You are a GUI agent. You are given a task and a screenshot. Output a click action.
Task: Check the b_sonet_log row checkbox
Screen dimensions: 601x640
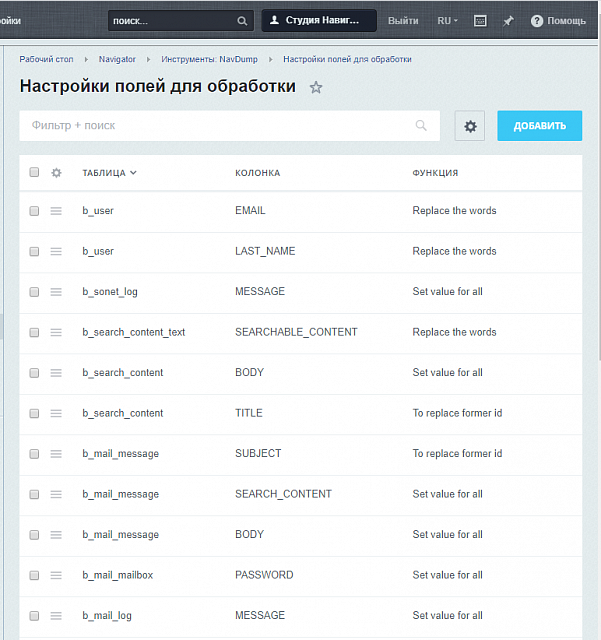point(34,292)
